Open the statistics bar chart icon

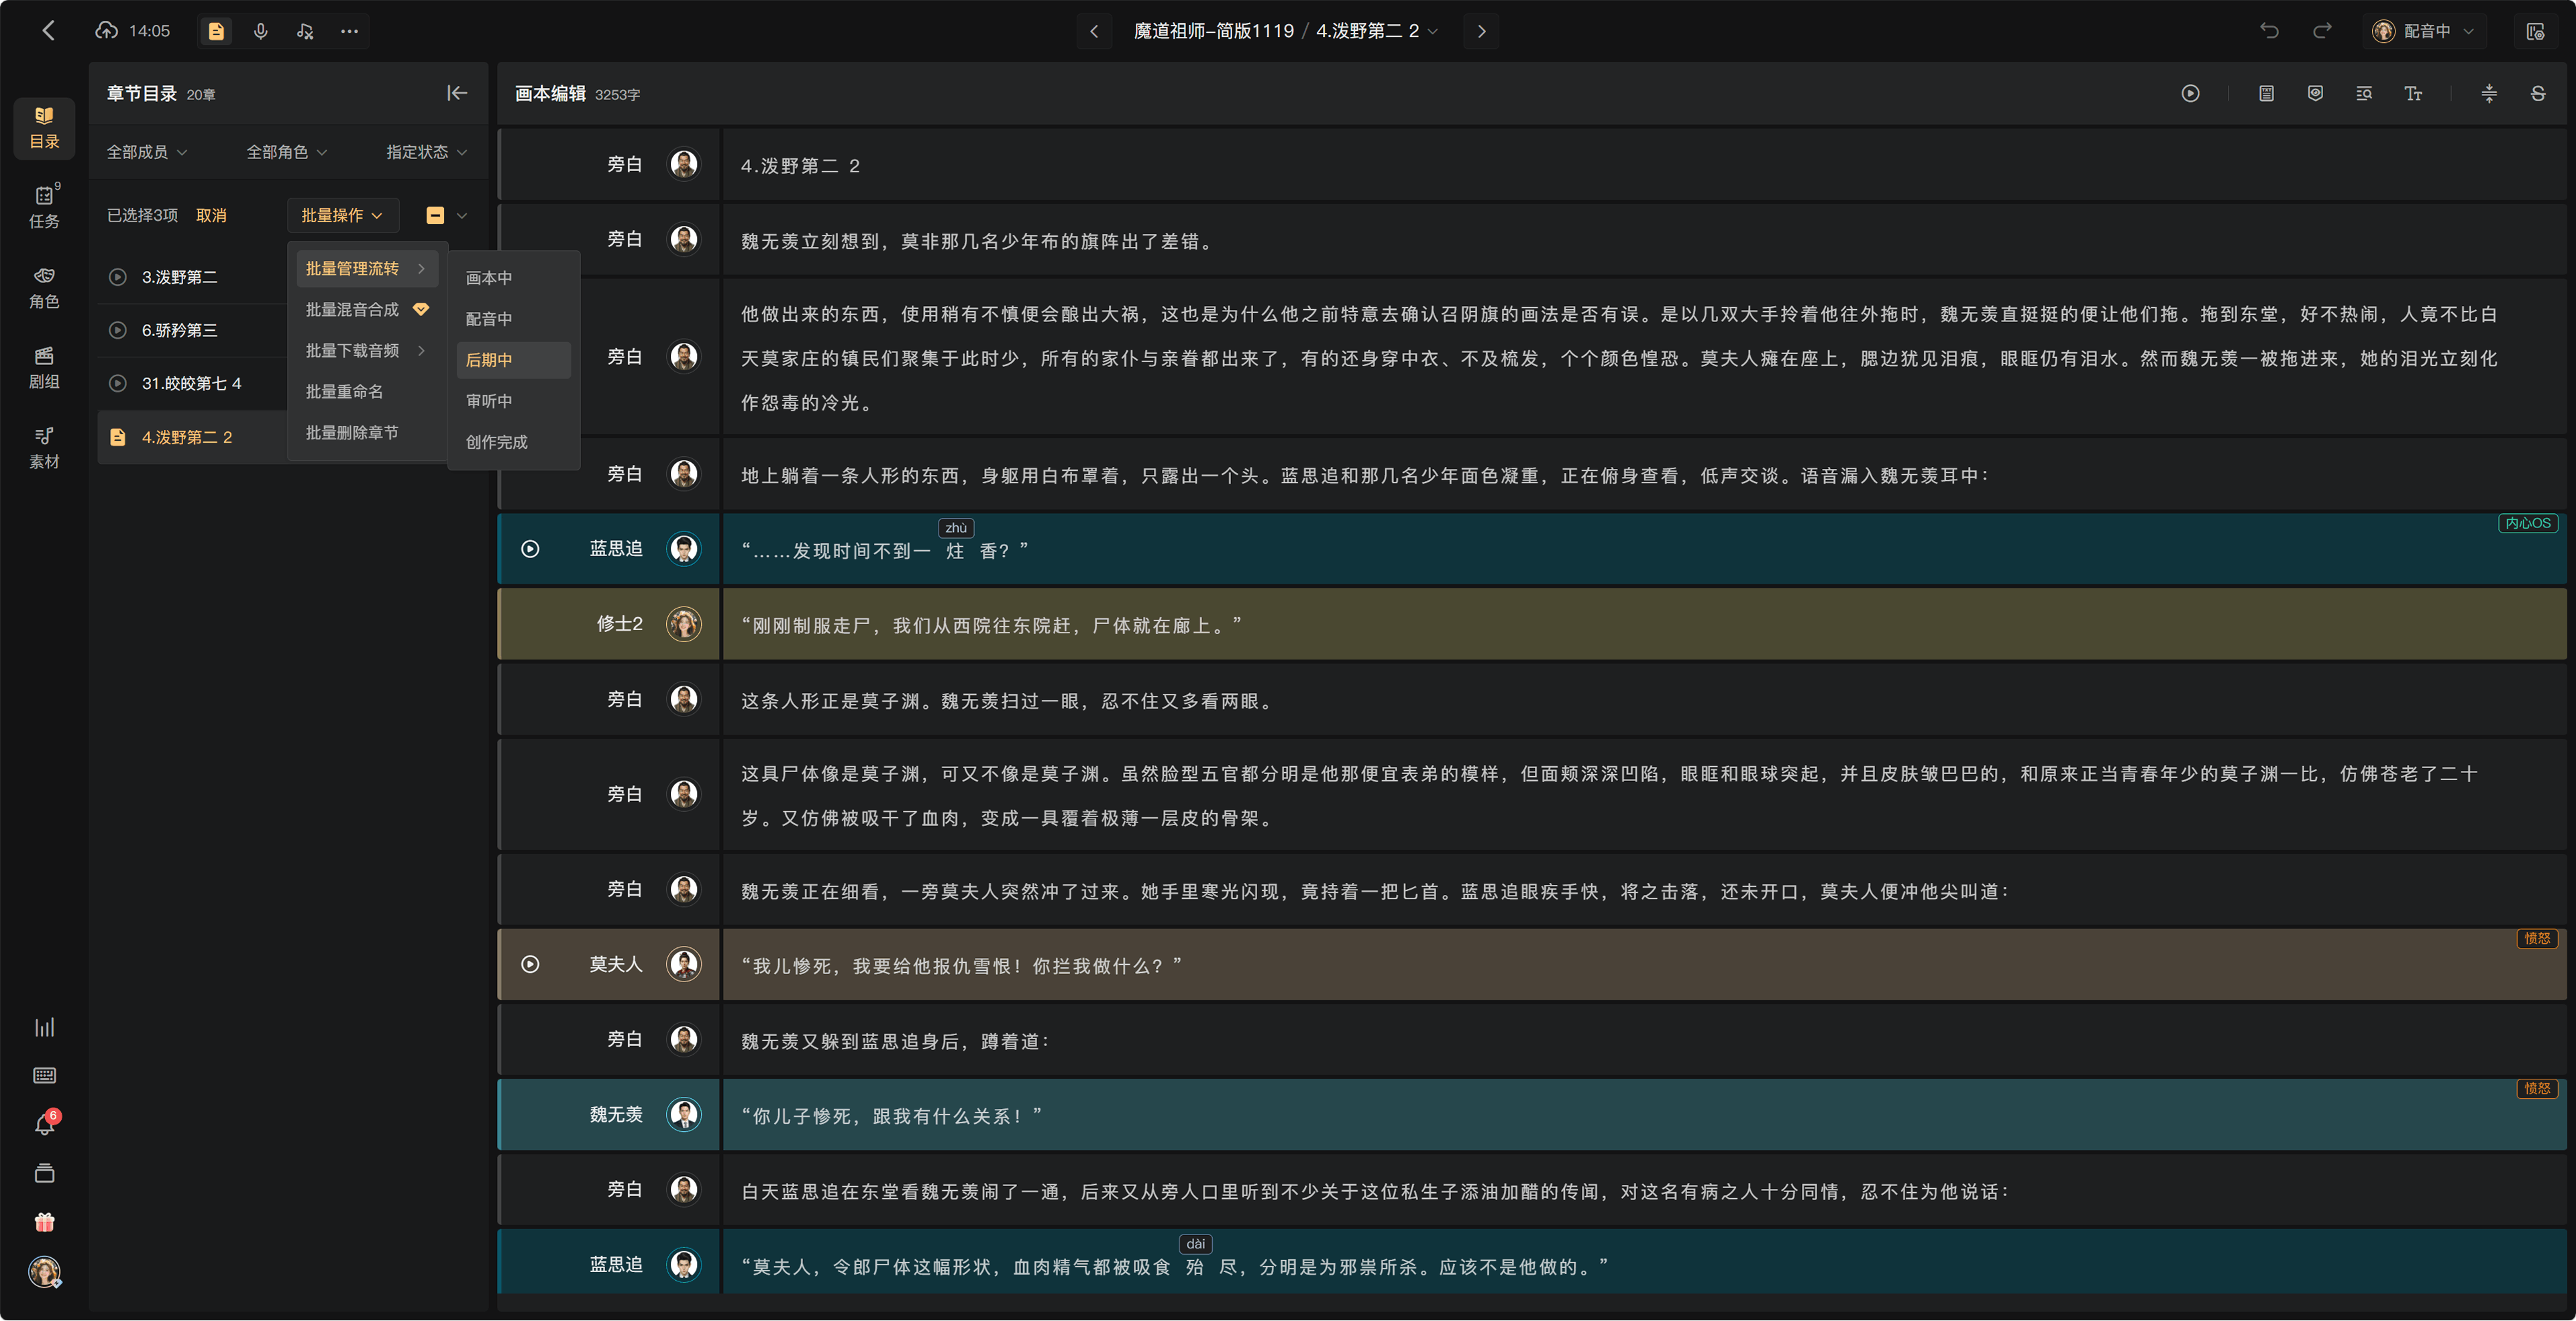44,1027
